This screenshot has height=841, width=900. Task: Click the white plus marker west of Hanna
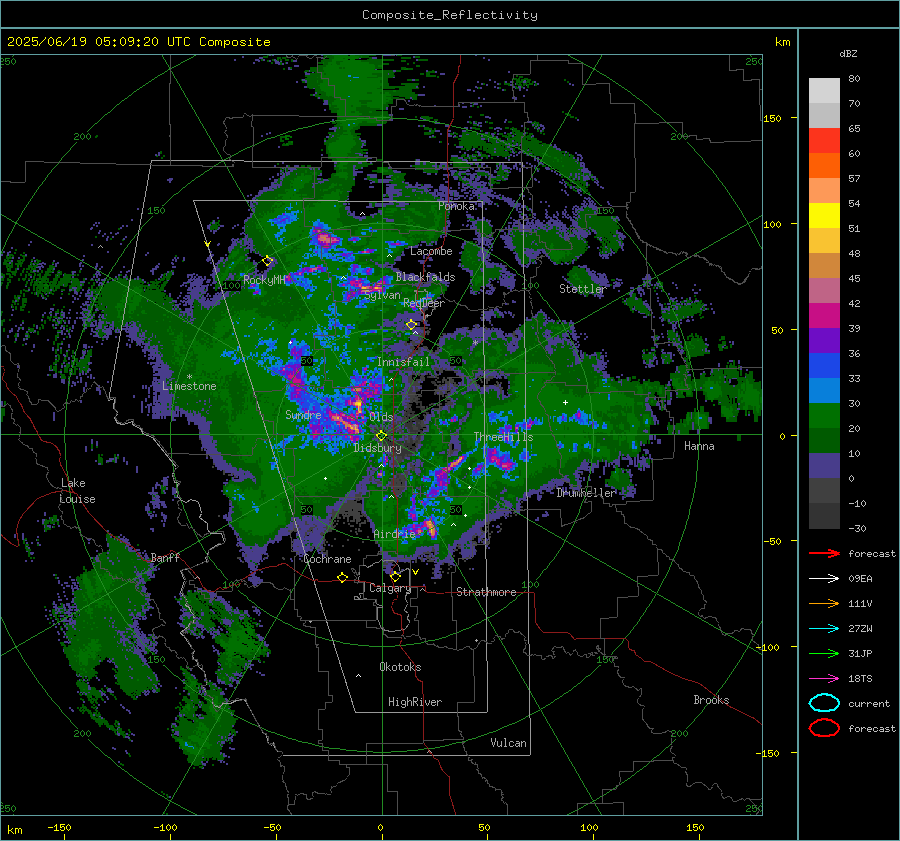pyautogui.click(x=565, y=402)
